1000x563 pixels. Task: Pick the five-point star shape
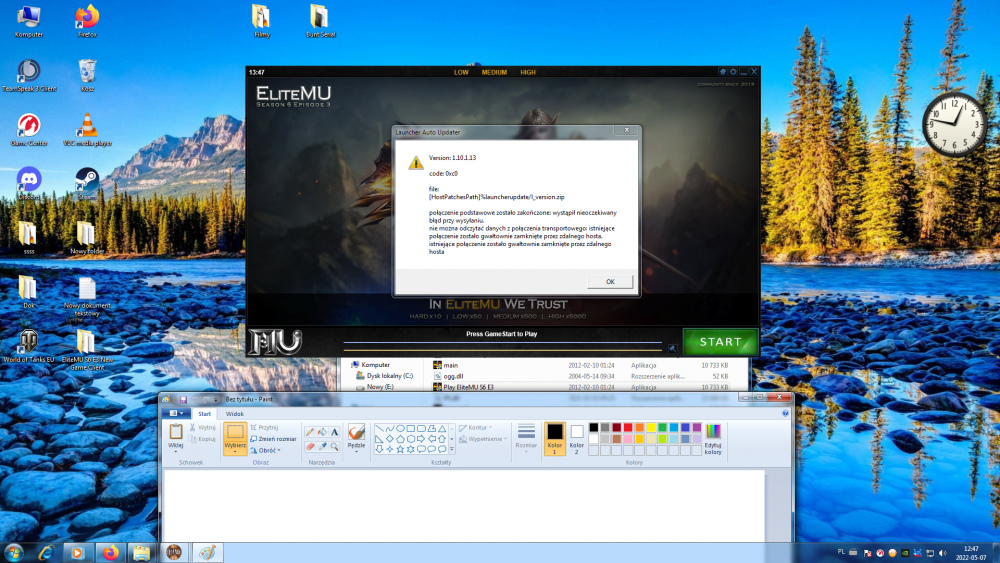400,449
